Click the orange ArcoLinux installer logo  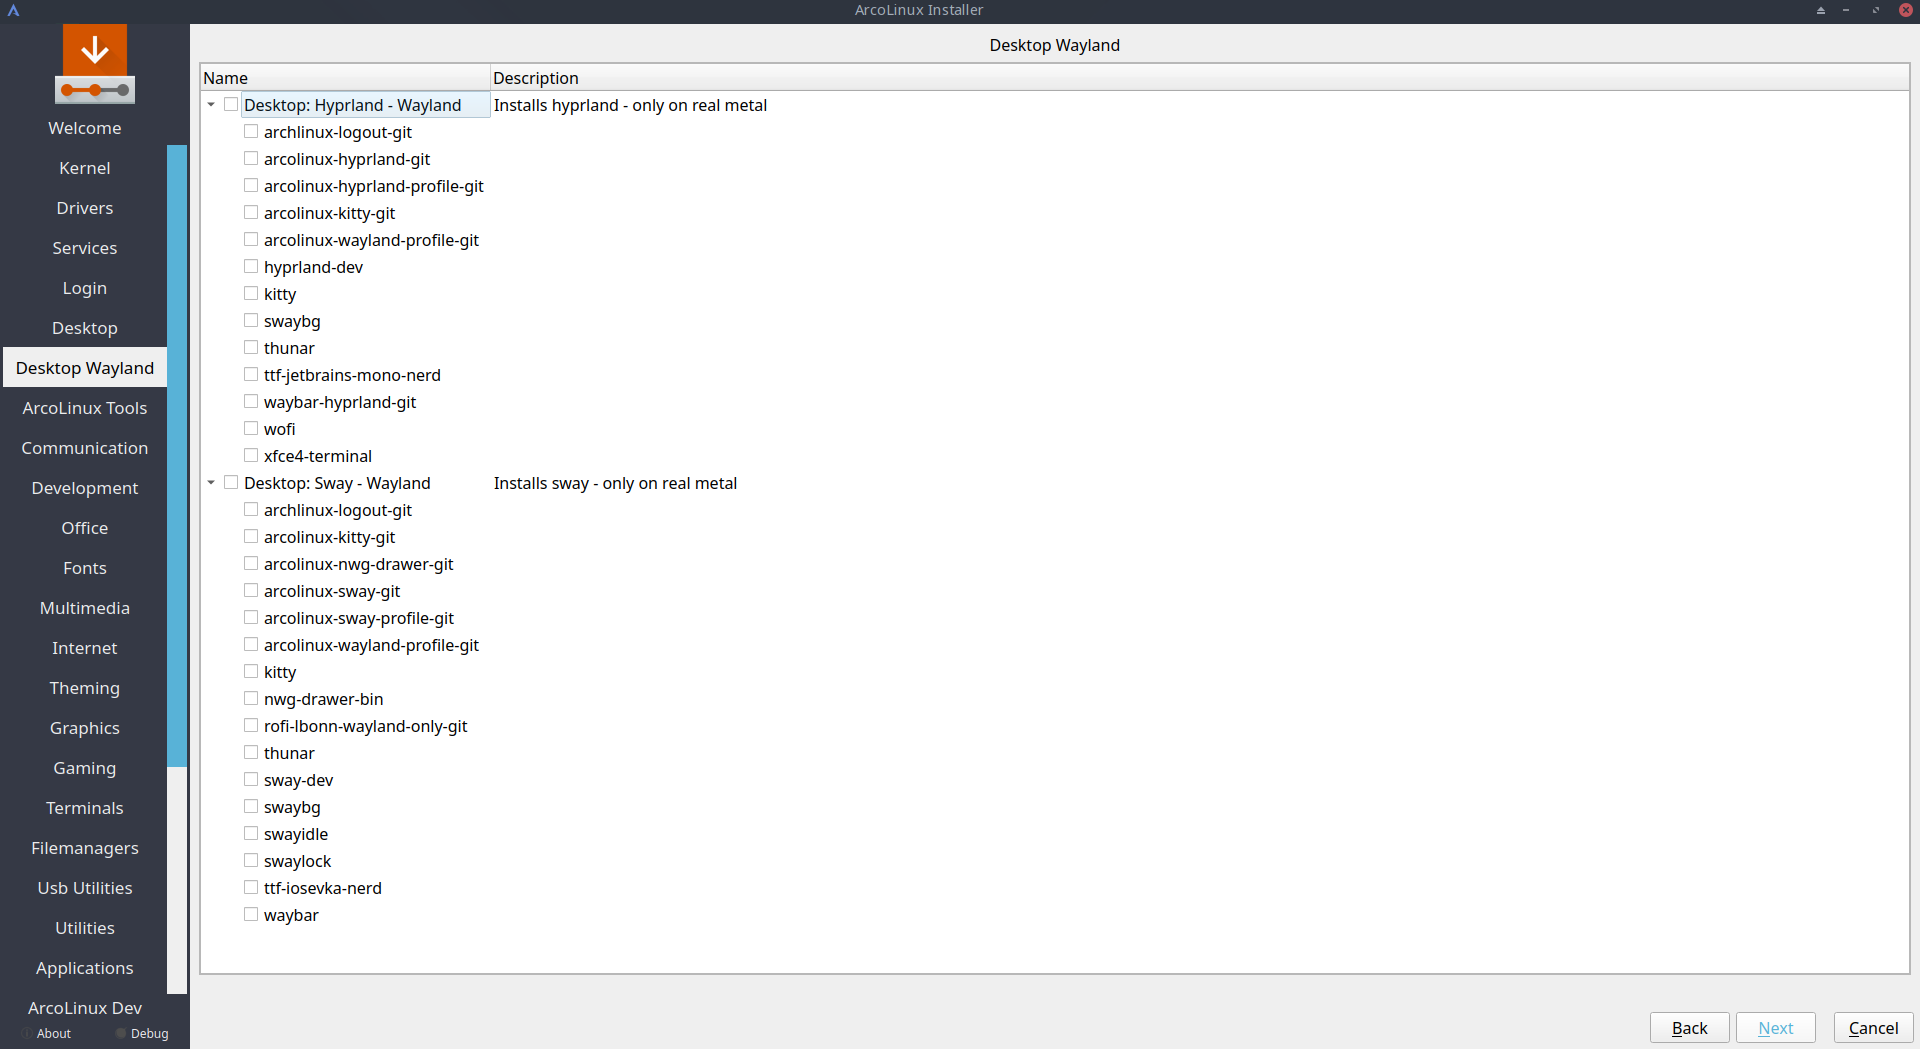pos(95,64)
